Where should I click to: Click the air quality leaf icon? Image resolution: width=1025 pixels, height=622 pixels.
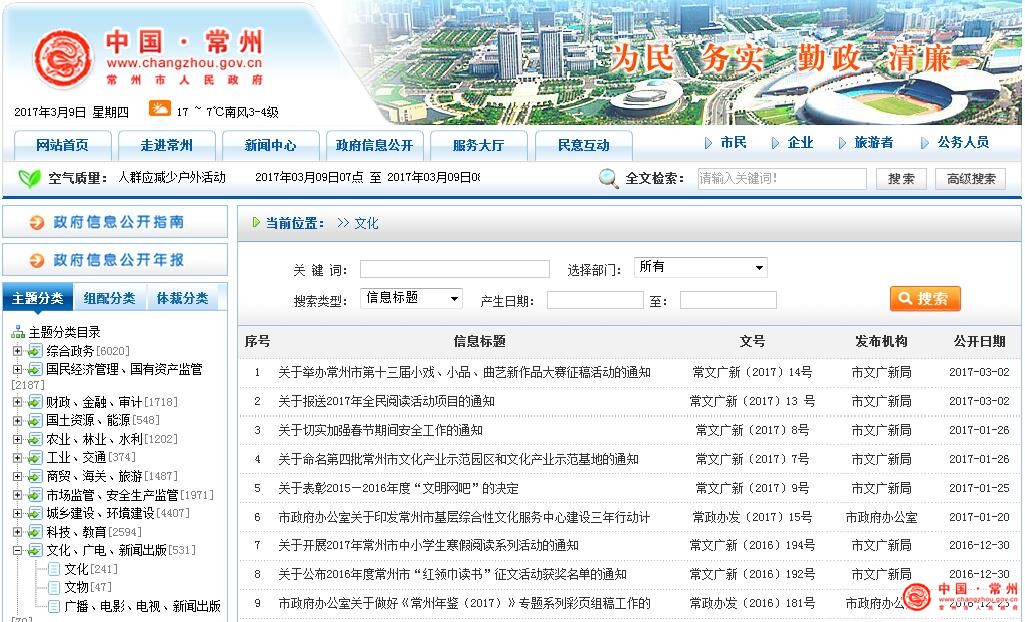[29, 178]
